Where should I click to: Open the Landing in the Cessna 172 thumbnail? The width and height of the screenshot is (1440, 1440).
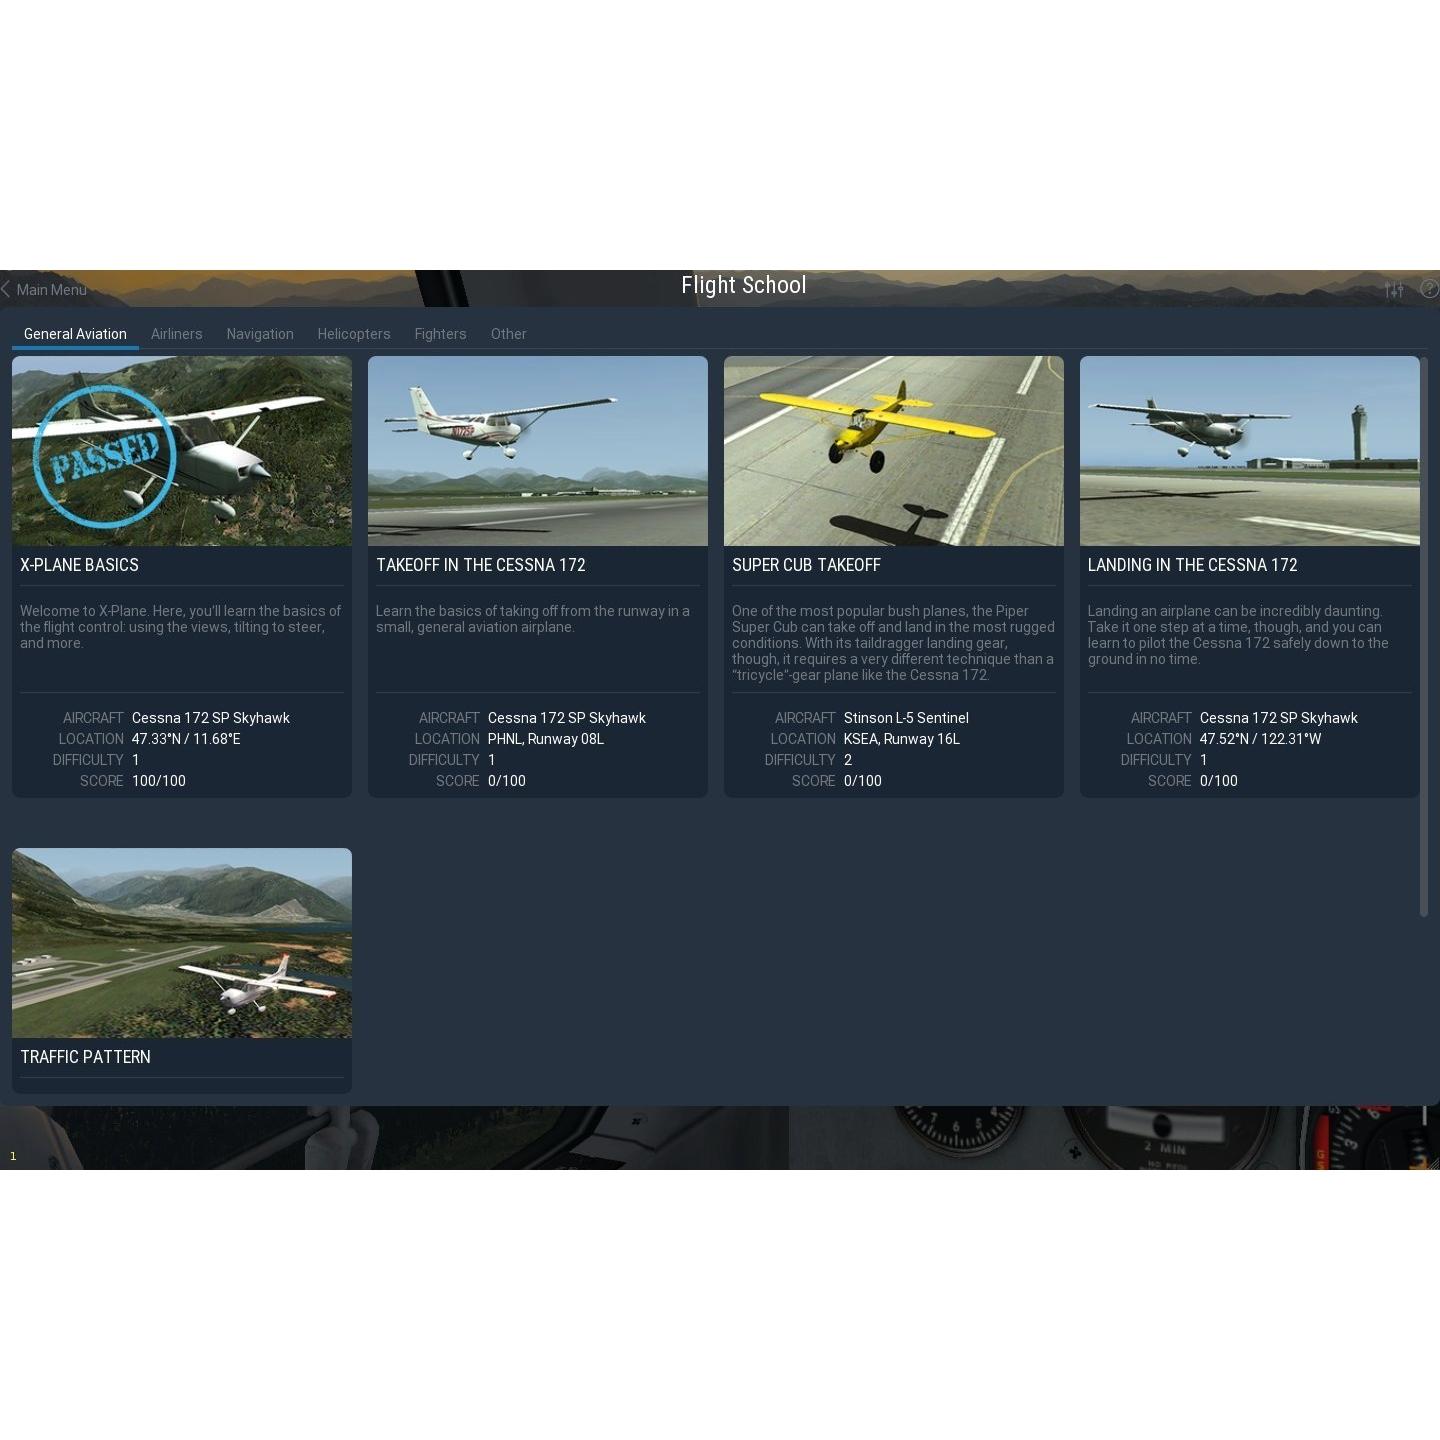(1250, 451)
